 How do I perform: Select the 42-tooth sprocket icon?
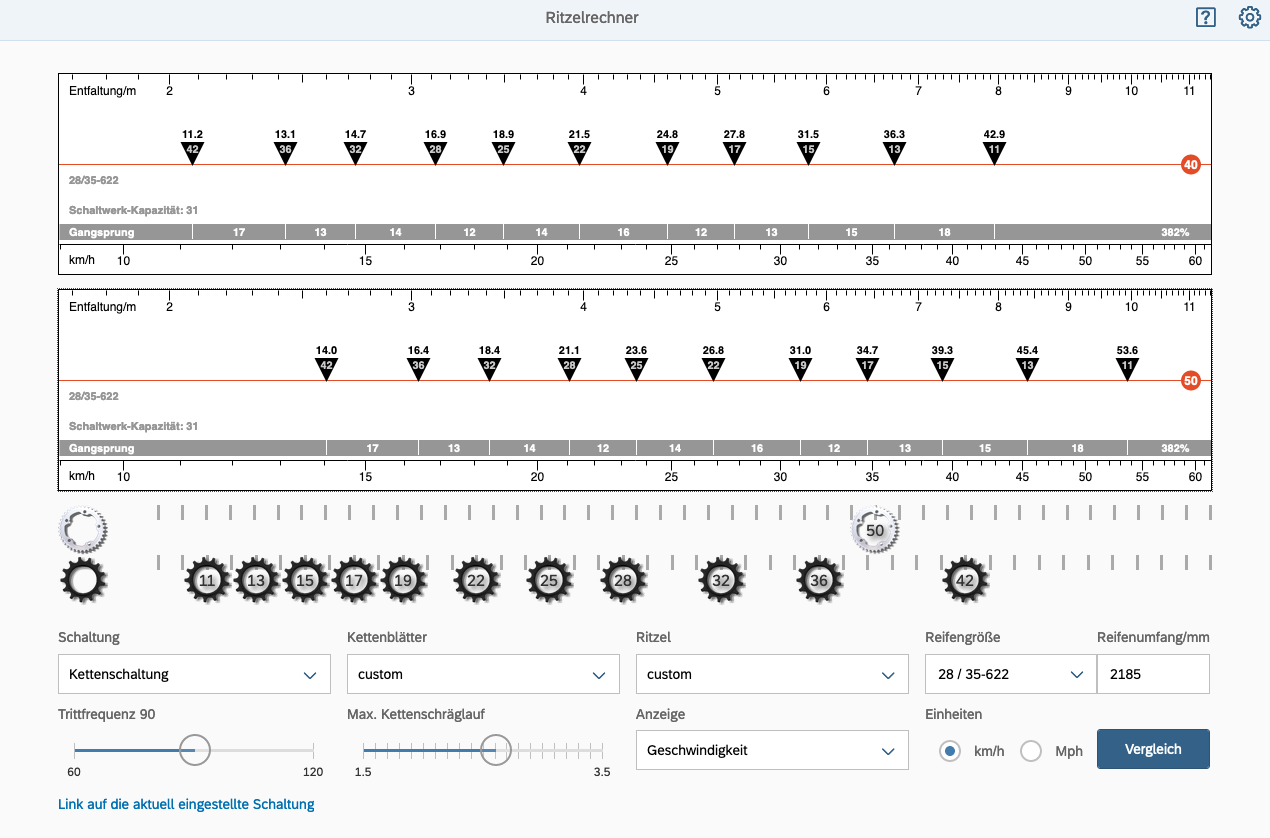click(x=965, y=580)
